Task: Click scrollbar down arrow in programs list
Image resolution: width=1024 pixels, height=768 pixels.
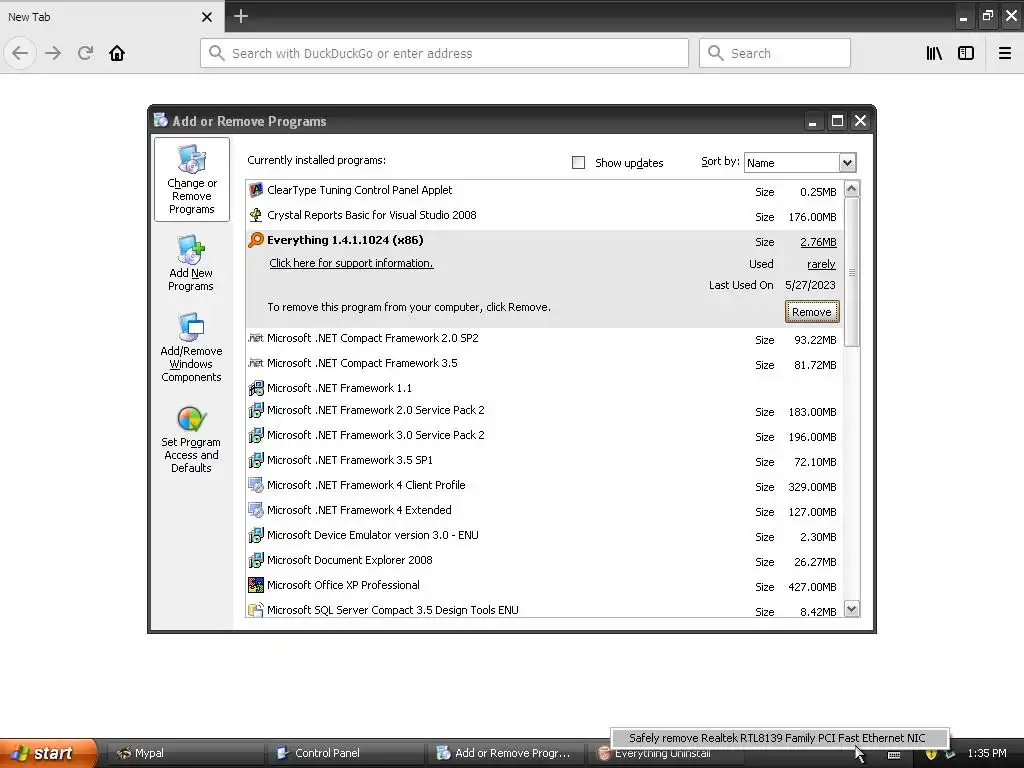Action: click(852, 609)
